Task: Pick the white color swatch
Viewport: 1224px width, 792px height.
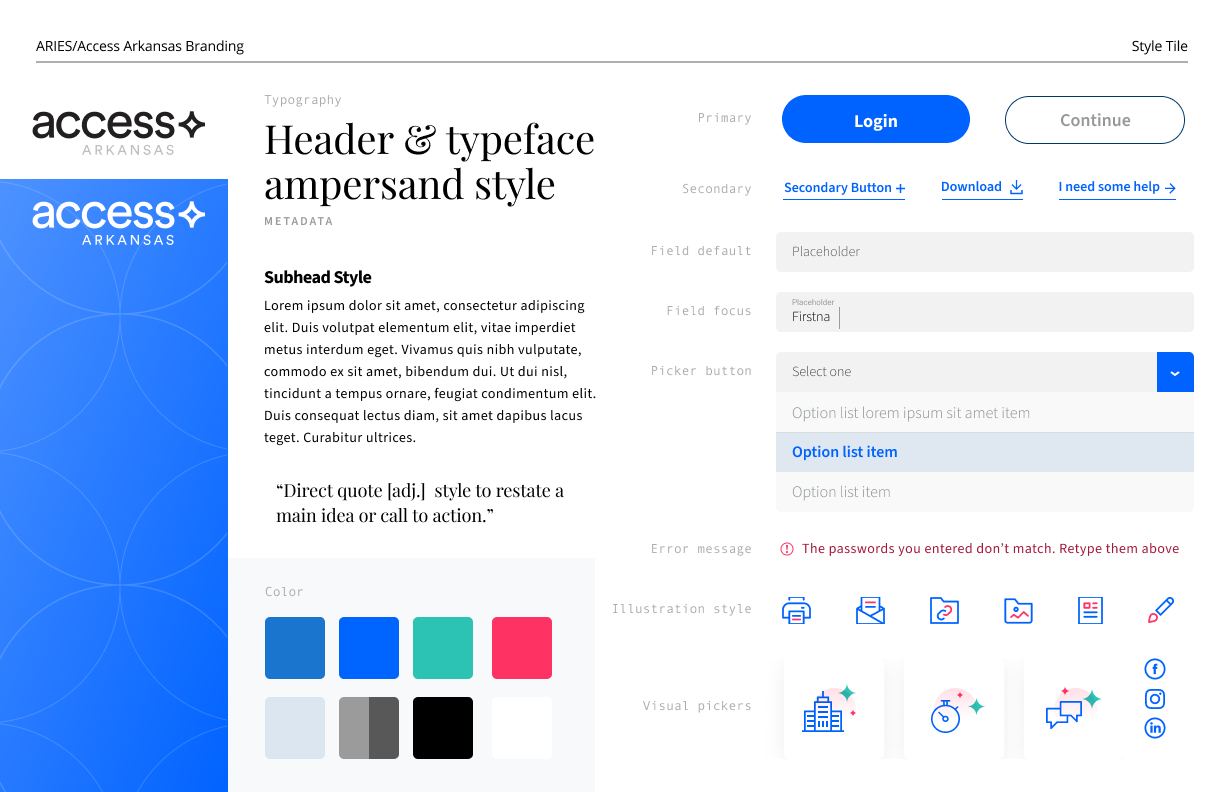Action: [522, 728]
